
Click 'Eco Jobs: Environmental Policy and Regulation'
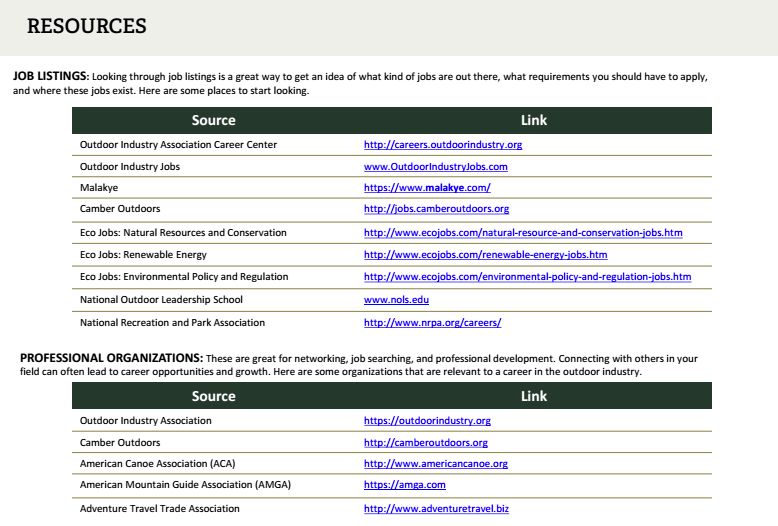184,277
